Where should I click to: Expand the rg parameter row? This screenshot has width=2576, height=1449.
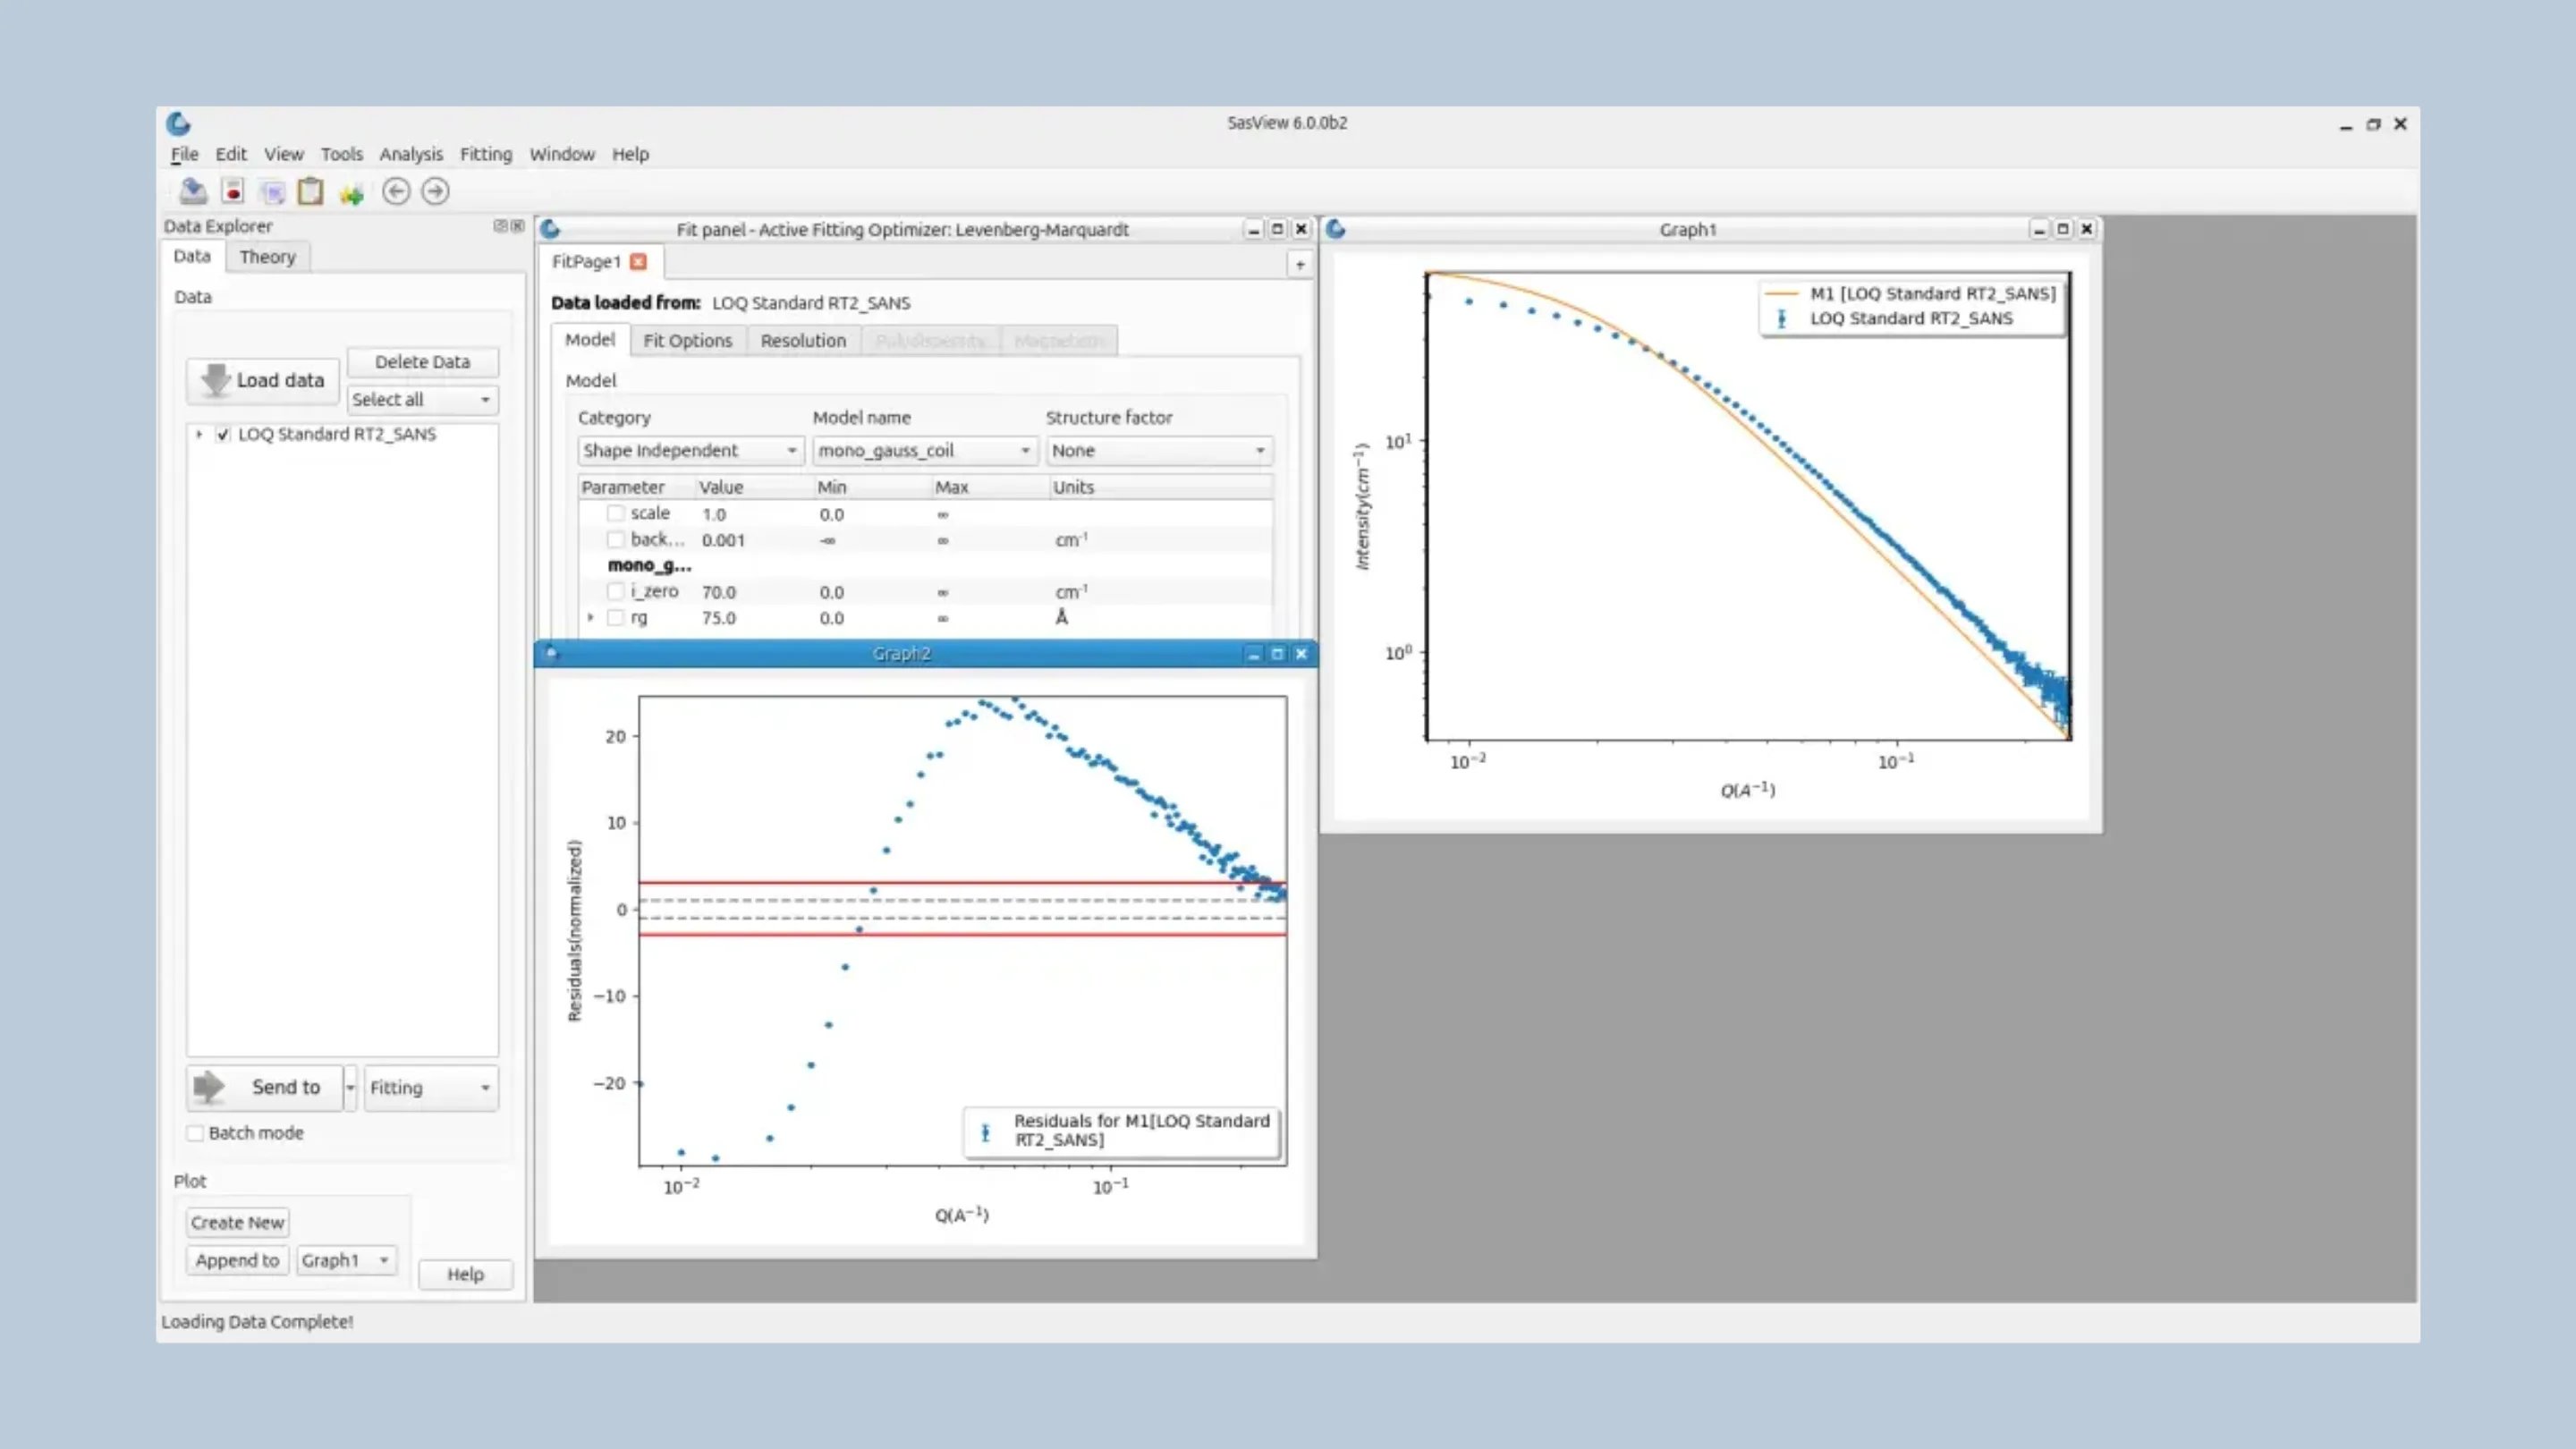[x=590, y=617]
